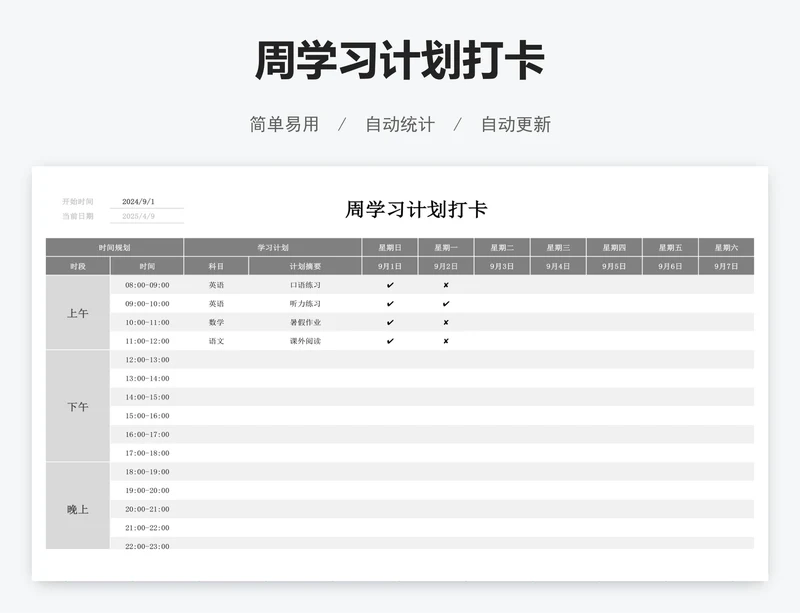This screenshot has width=800, height=613.
Task: Click the 11:00-12:00 time cell
Action: click(147, 341)
